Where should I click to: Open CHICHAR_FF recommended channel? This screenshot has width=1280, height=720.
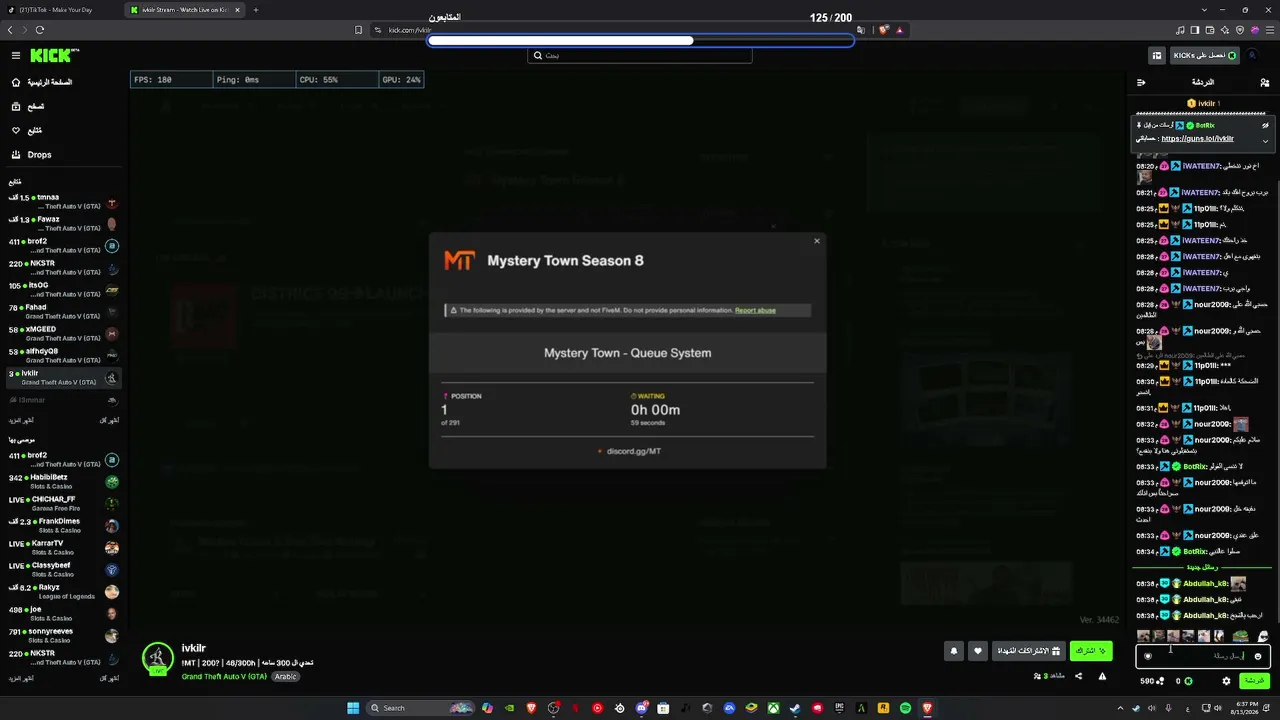[64, 503]
